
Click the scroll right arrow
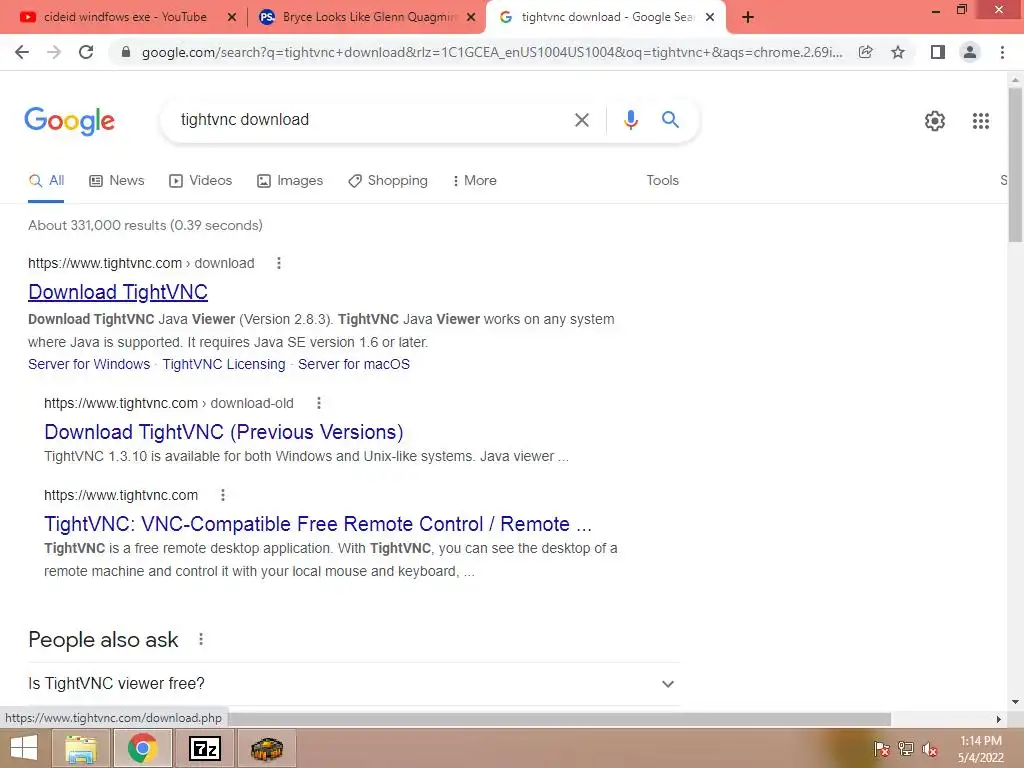pos(999,719)
